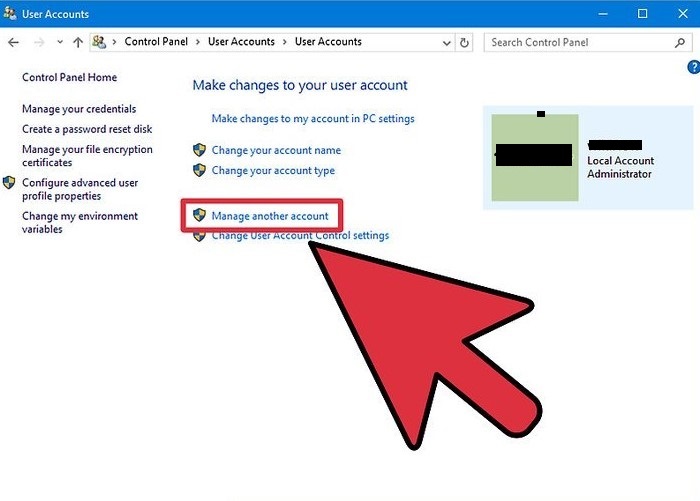Expand chevron between the User Accounts breadcrumbs

click(x=284, y=42)
